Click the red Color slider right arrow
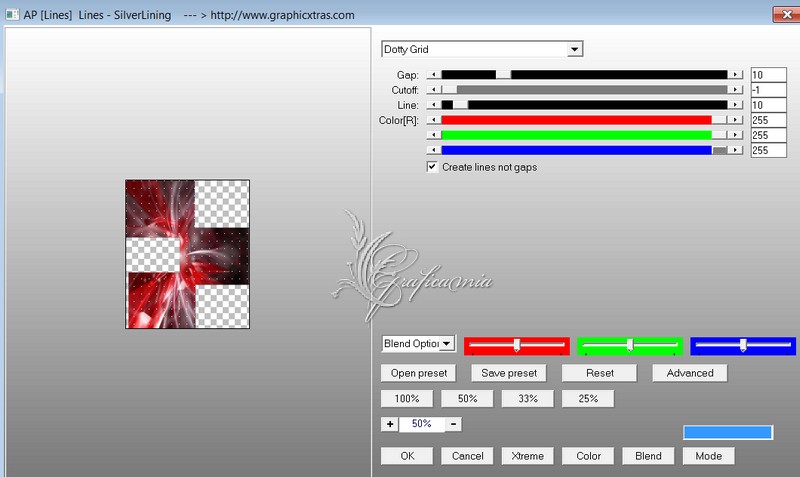The width and height of the screenshot is (800, 477). point(735,120)
